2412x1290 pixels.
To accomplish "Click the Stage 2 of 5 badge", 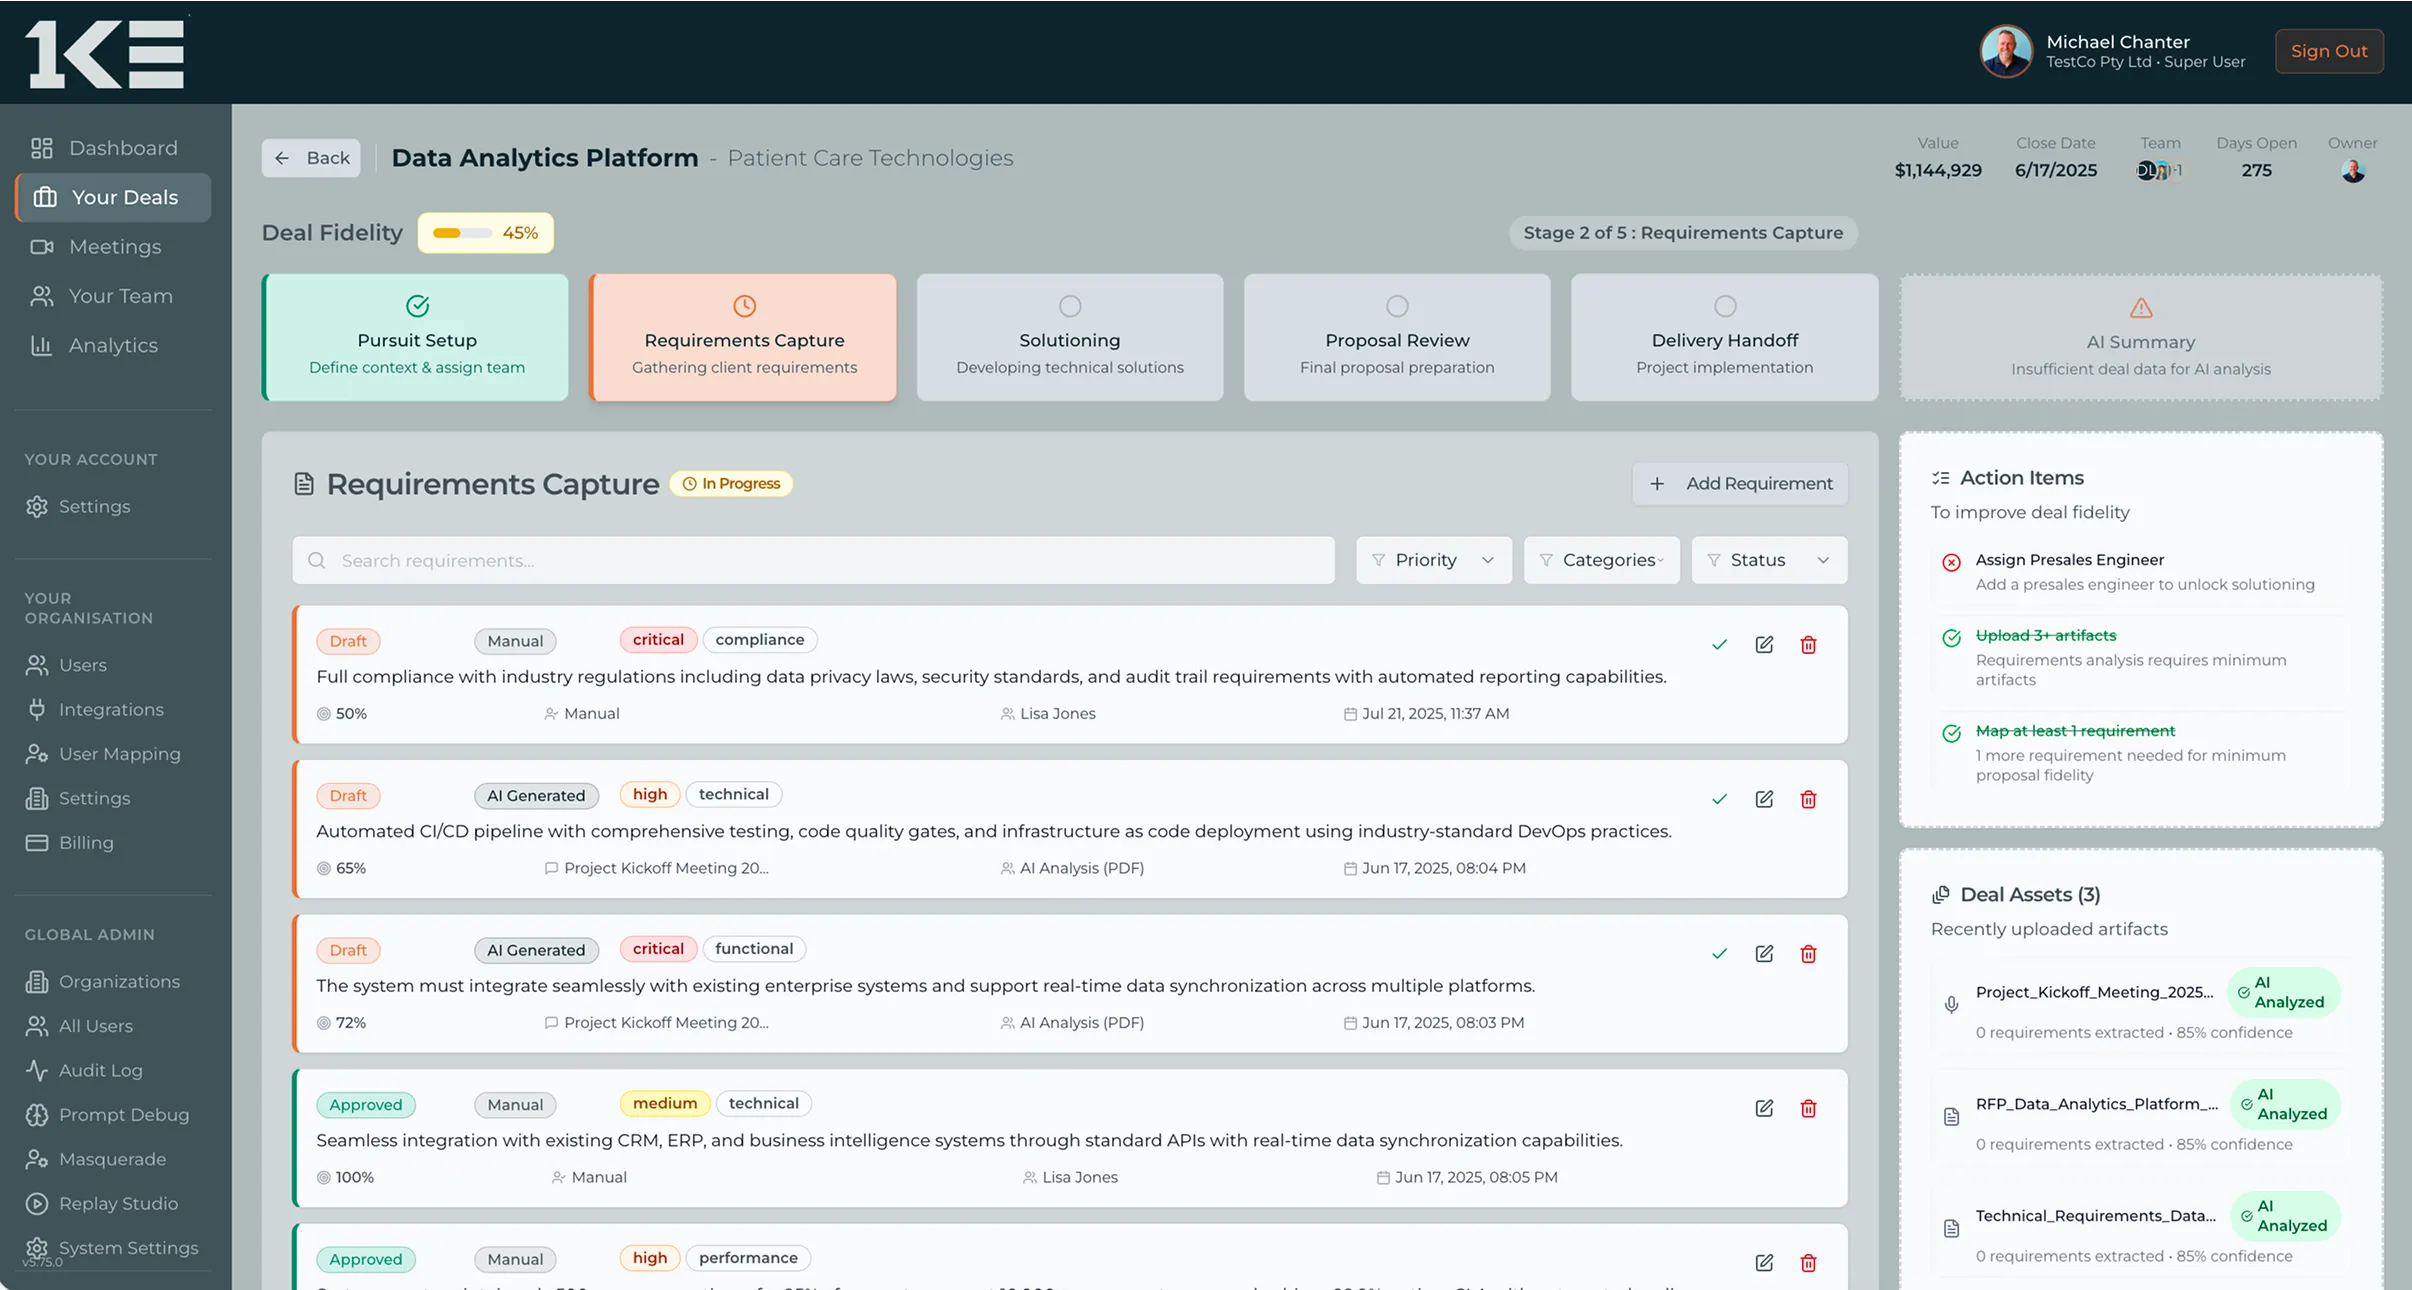I will click(x=1683, y=233).
